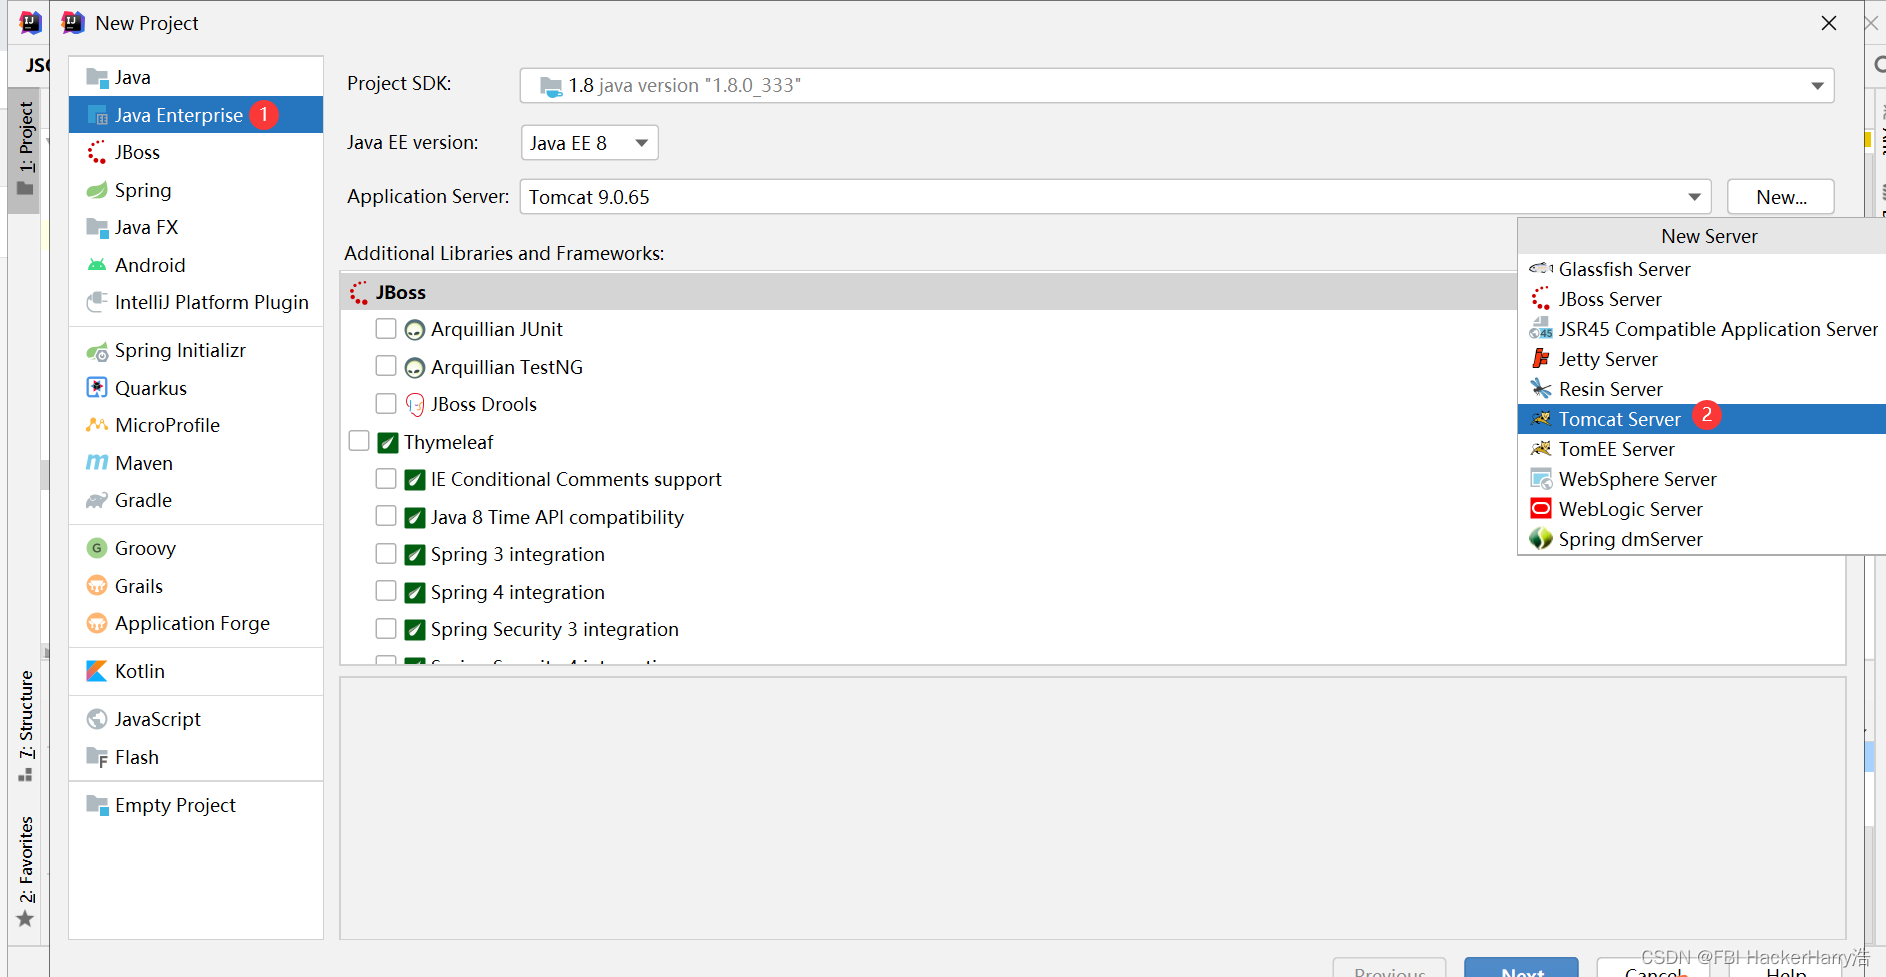This screenshot has height=977, width=1886.
Task: Click the Spring dmServer icon
Action: [x=1541, y=539]
